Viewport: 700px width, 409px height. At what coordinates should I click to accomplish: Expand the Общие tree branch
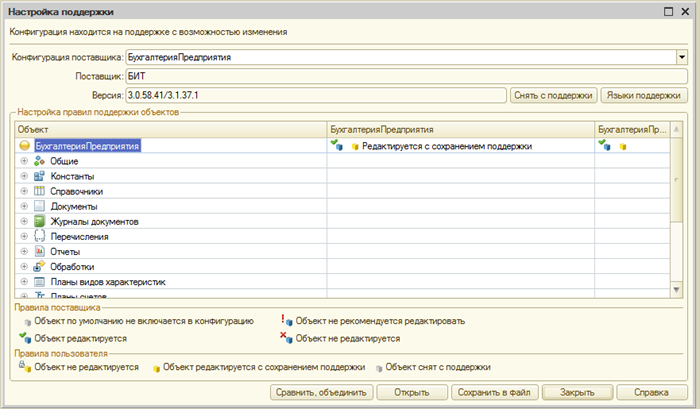click(24, 161)
